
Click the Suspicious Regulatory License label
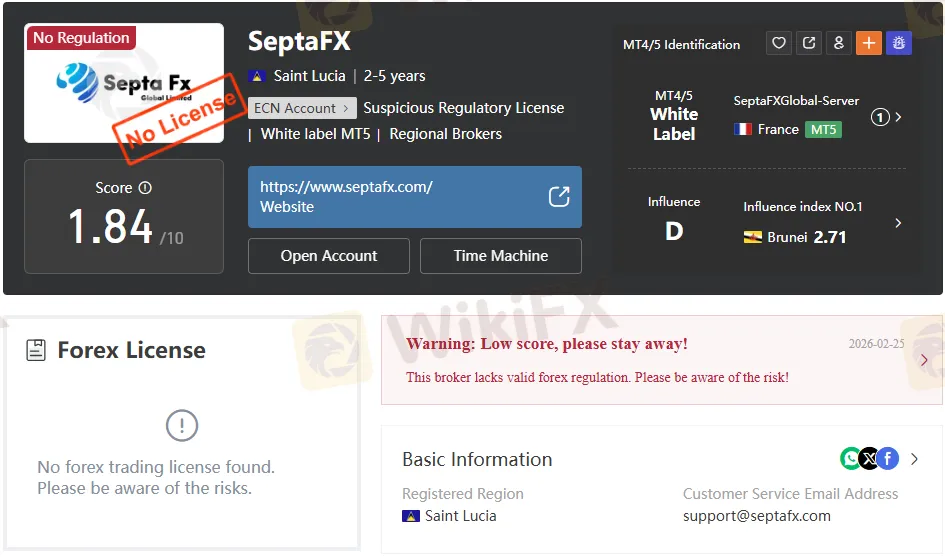(x=463, y=108)
